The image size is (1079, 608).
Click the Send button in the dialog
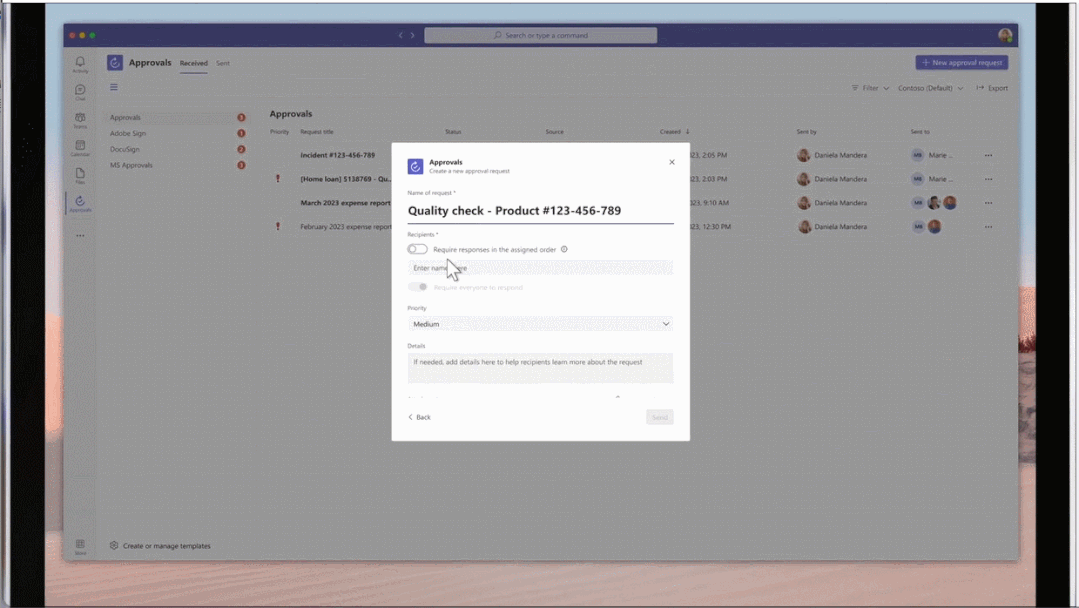[659, 417]
